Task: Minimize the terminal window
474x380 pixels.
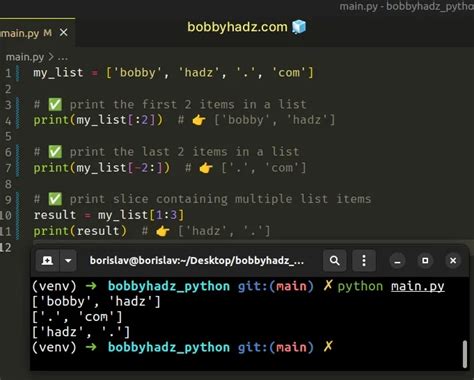Action: tap(397, 261)
